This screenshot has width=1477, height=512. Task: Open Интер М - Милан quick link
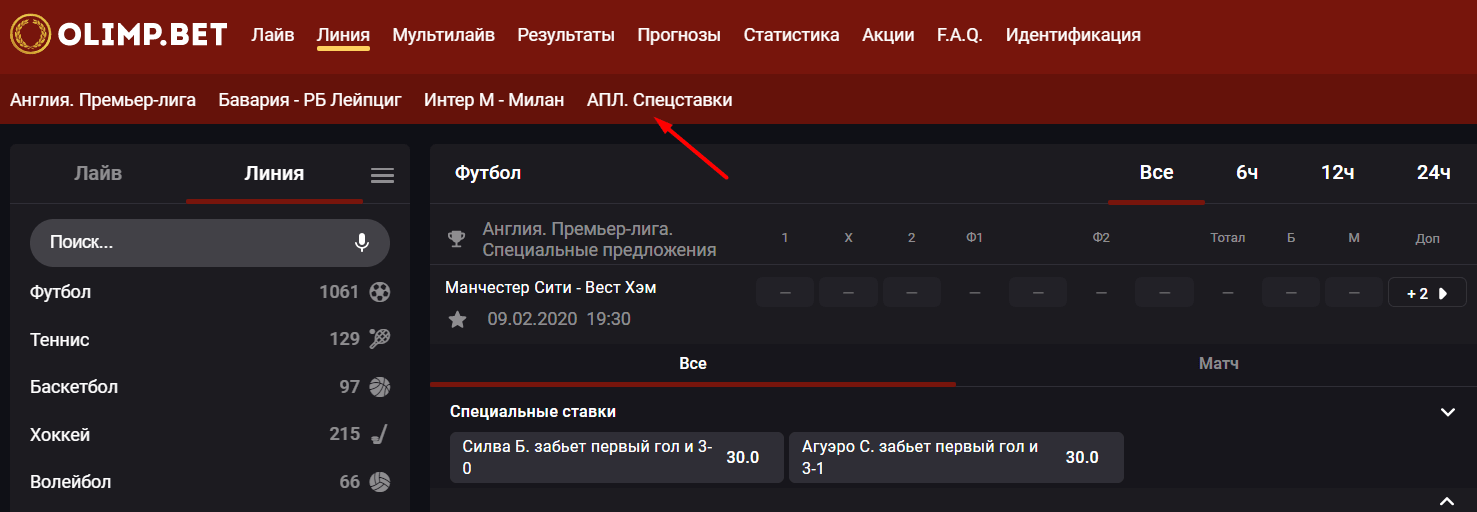click(494, 100)
